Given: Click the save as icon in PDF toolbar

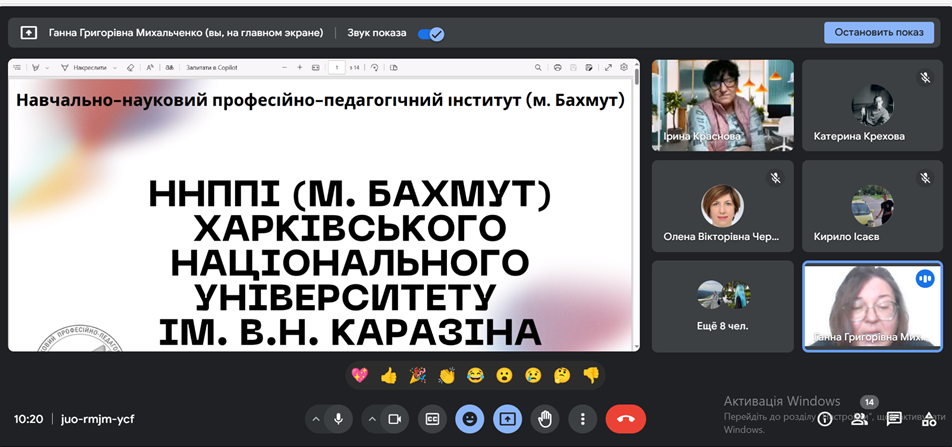Looking at the screenshot, I should [x=588, y=67].
